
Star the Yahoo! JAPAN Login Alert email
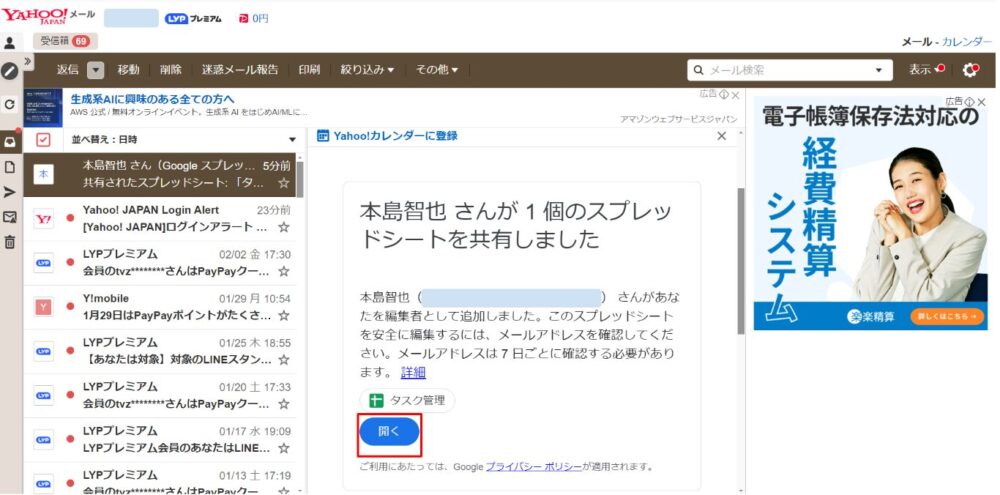pos(284,227)
